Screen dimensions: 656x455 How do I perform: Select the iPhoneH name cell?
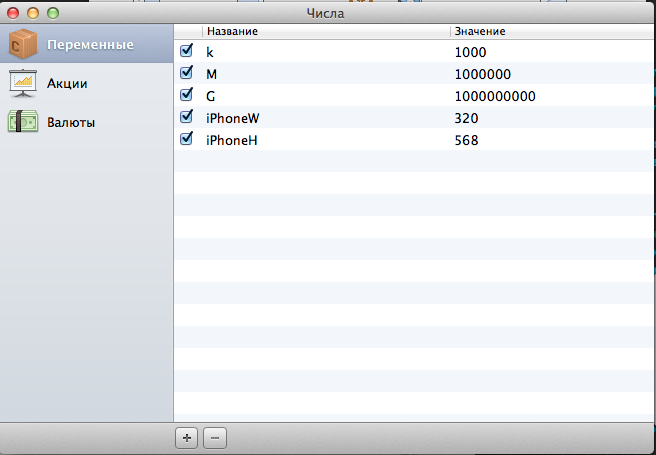pyautogui.click(x=231, y=141)
